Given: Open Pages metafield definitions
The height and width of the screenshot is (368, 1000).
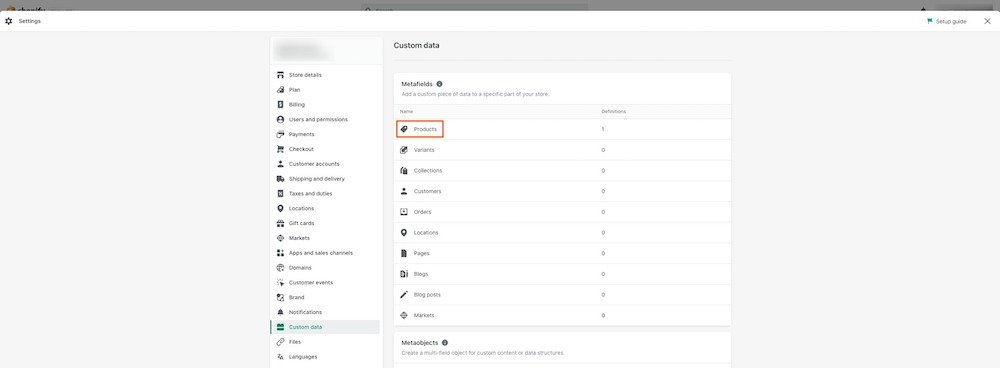Looking at the screenshot, I should pyautogui.click(x=562, y=253).
